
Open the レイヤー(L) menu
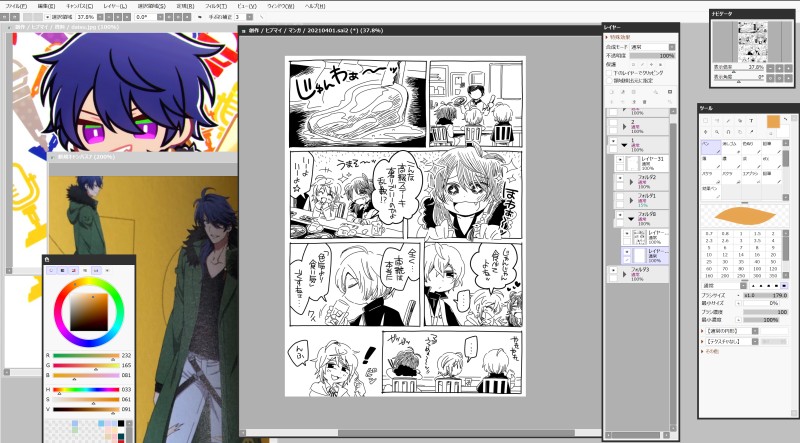115,6
